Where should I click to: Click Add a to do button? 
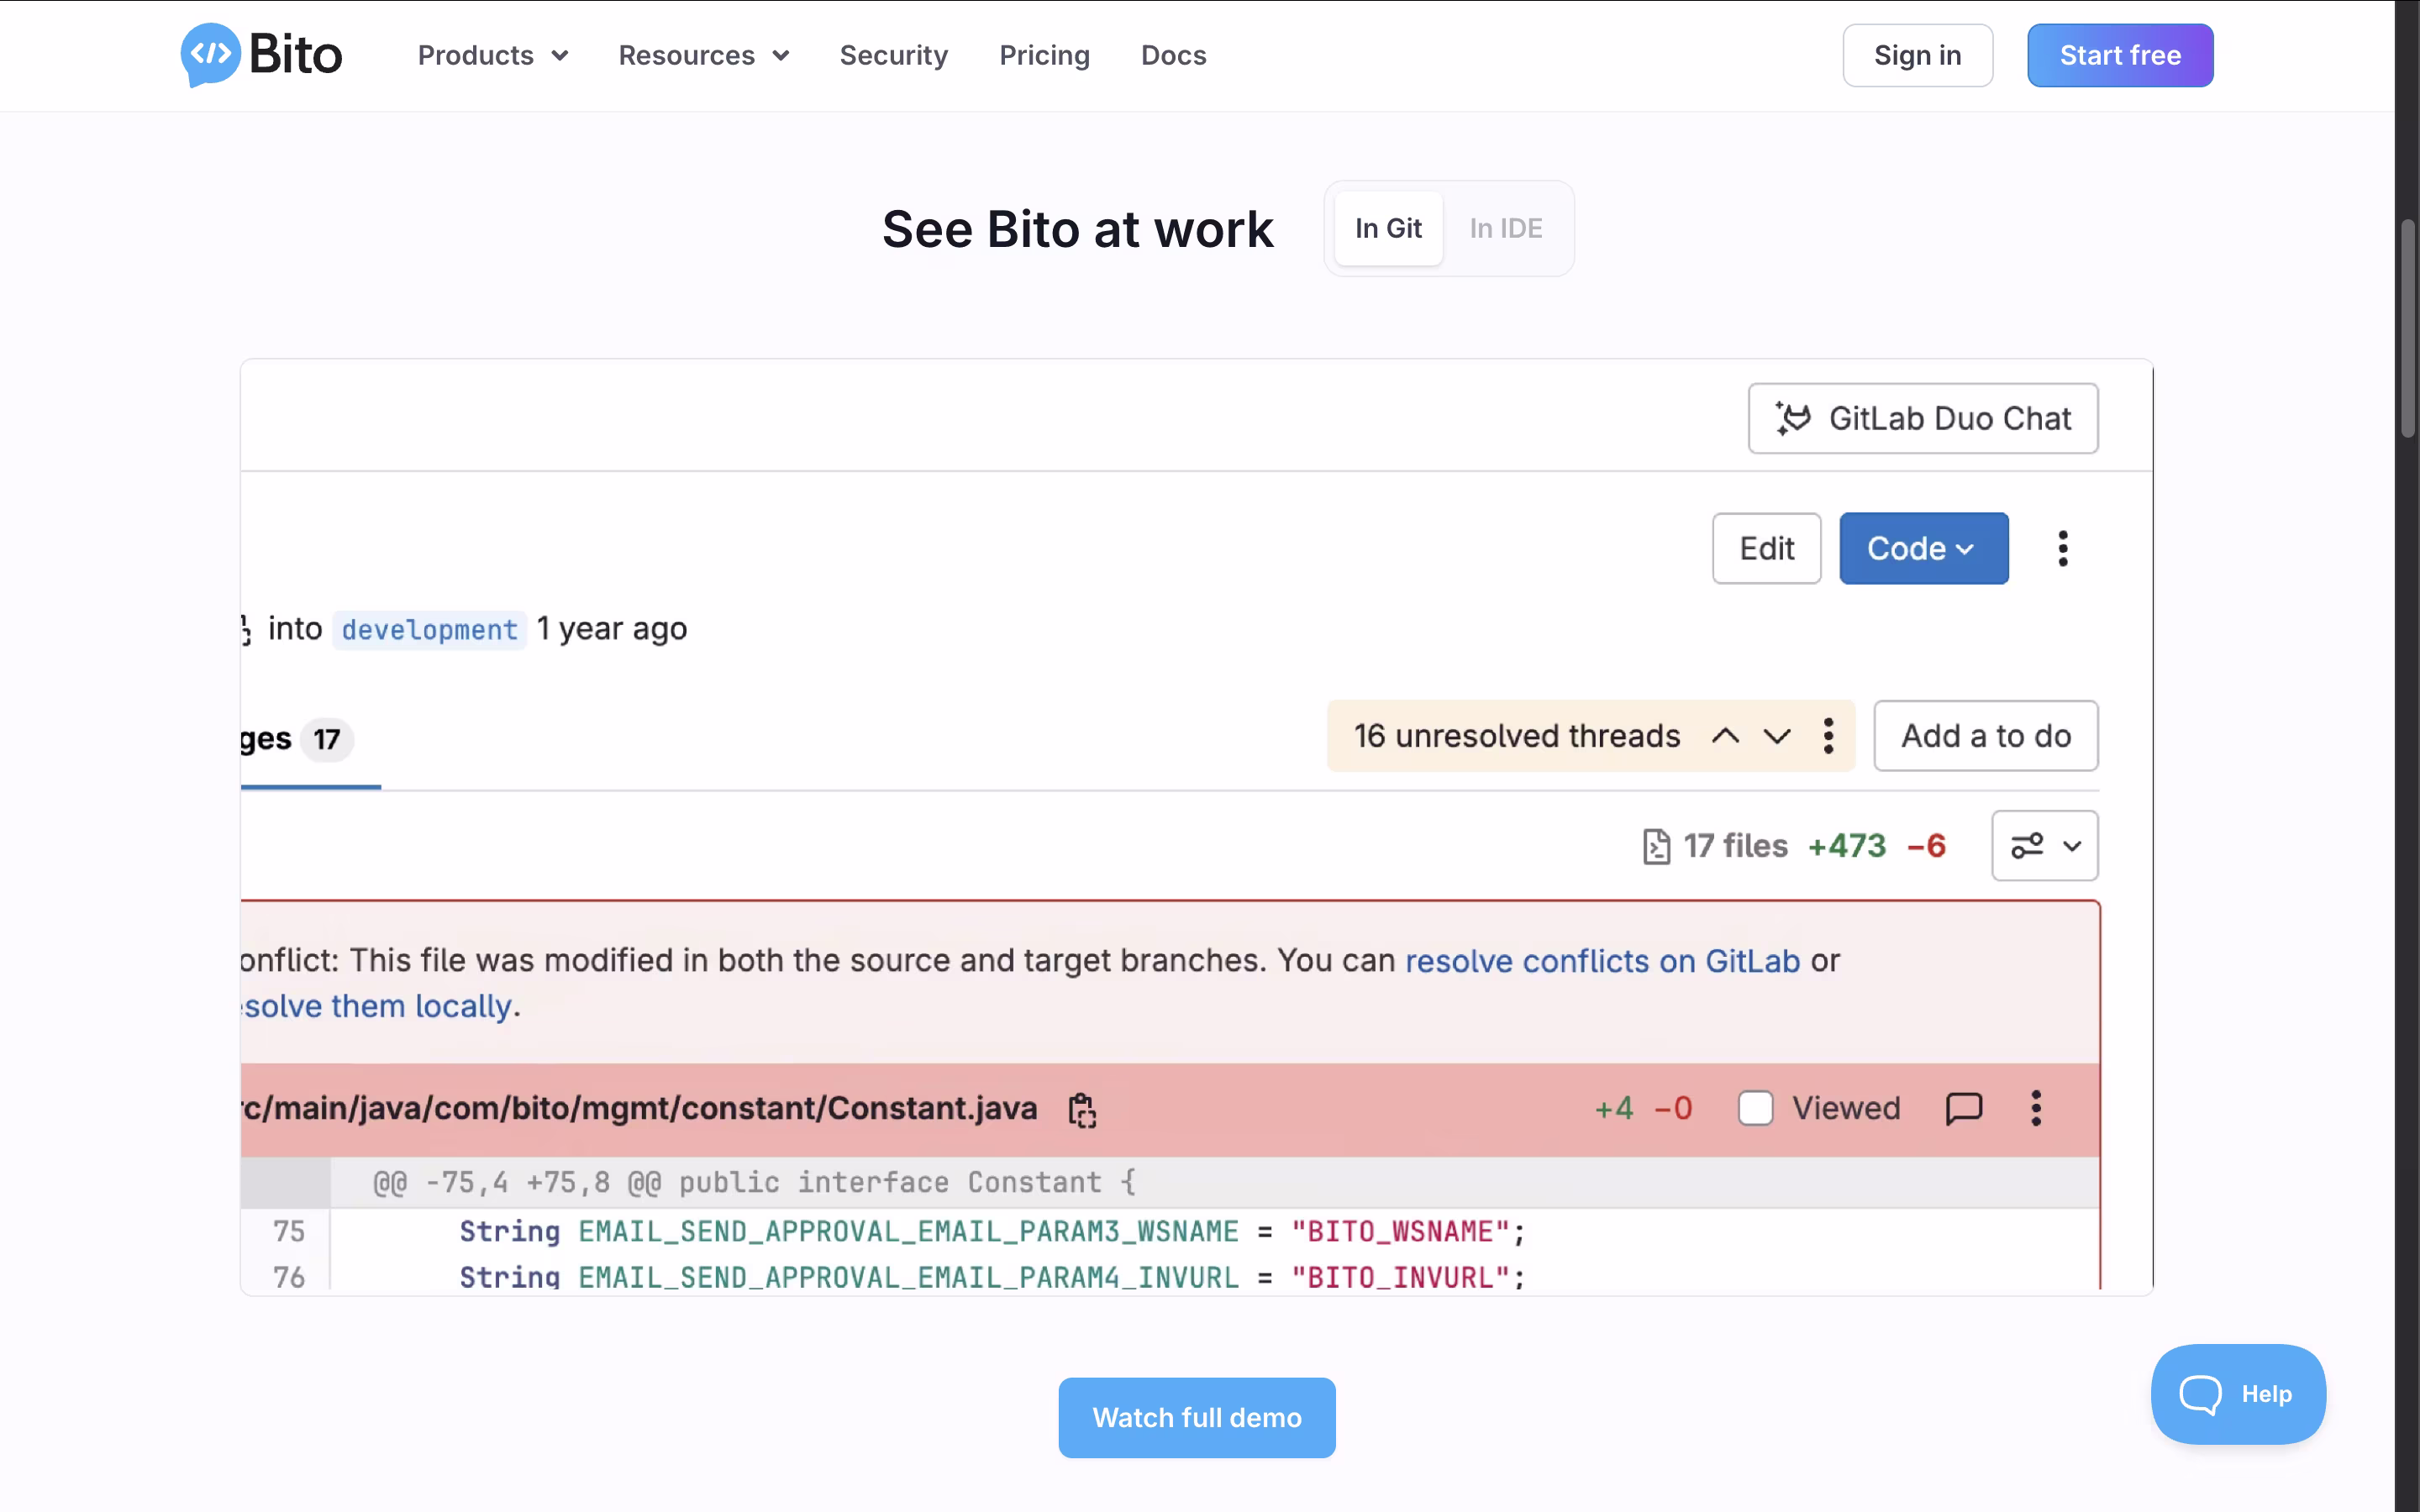(x=1985, y=736)
